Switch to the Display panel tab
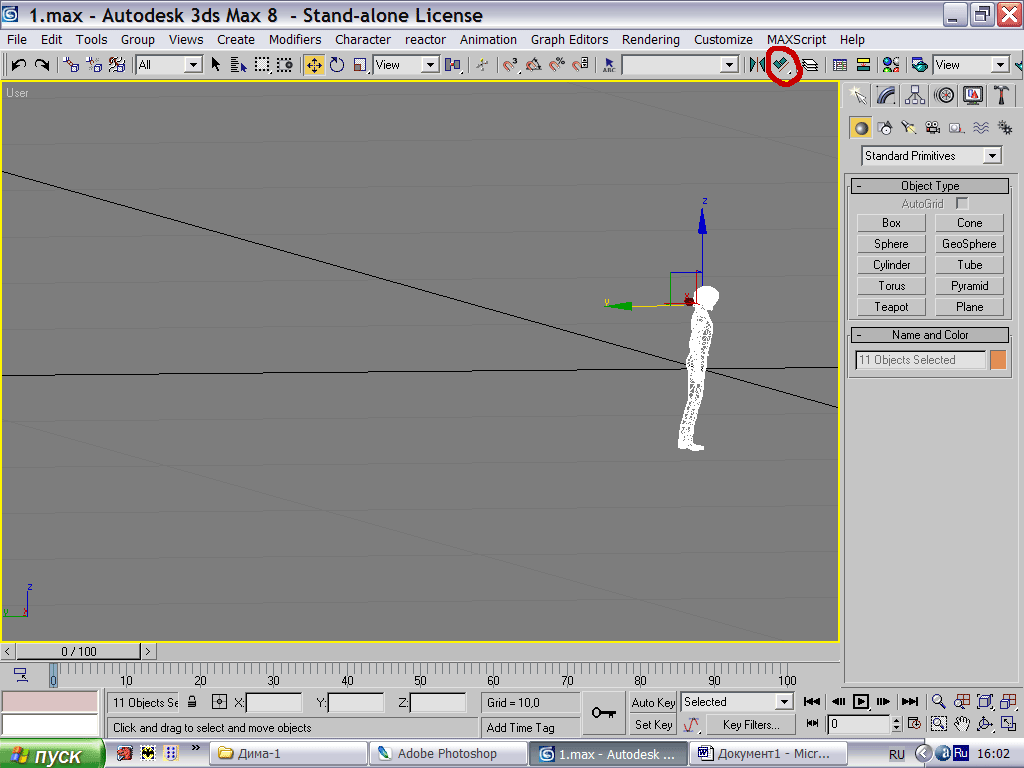The height and width of the screenshot is (768, 1024). (972, 96)
